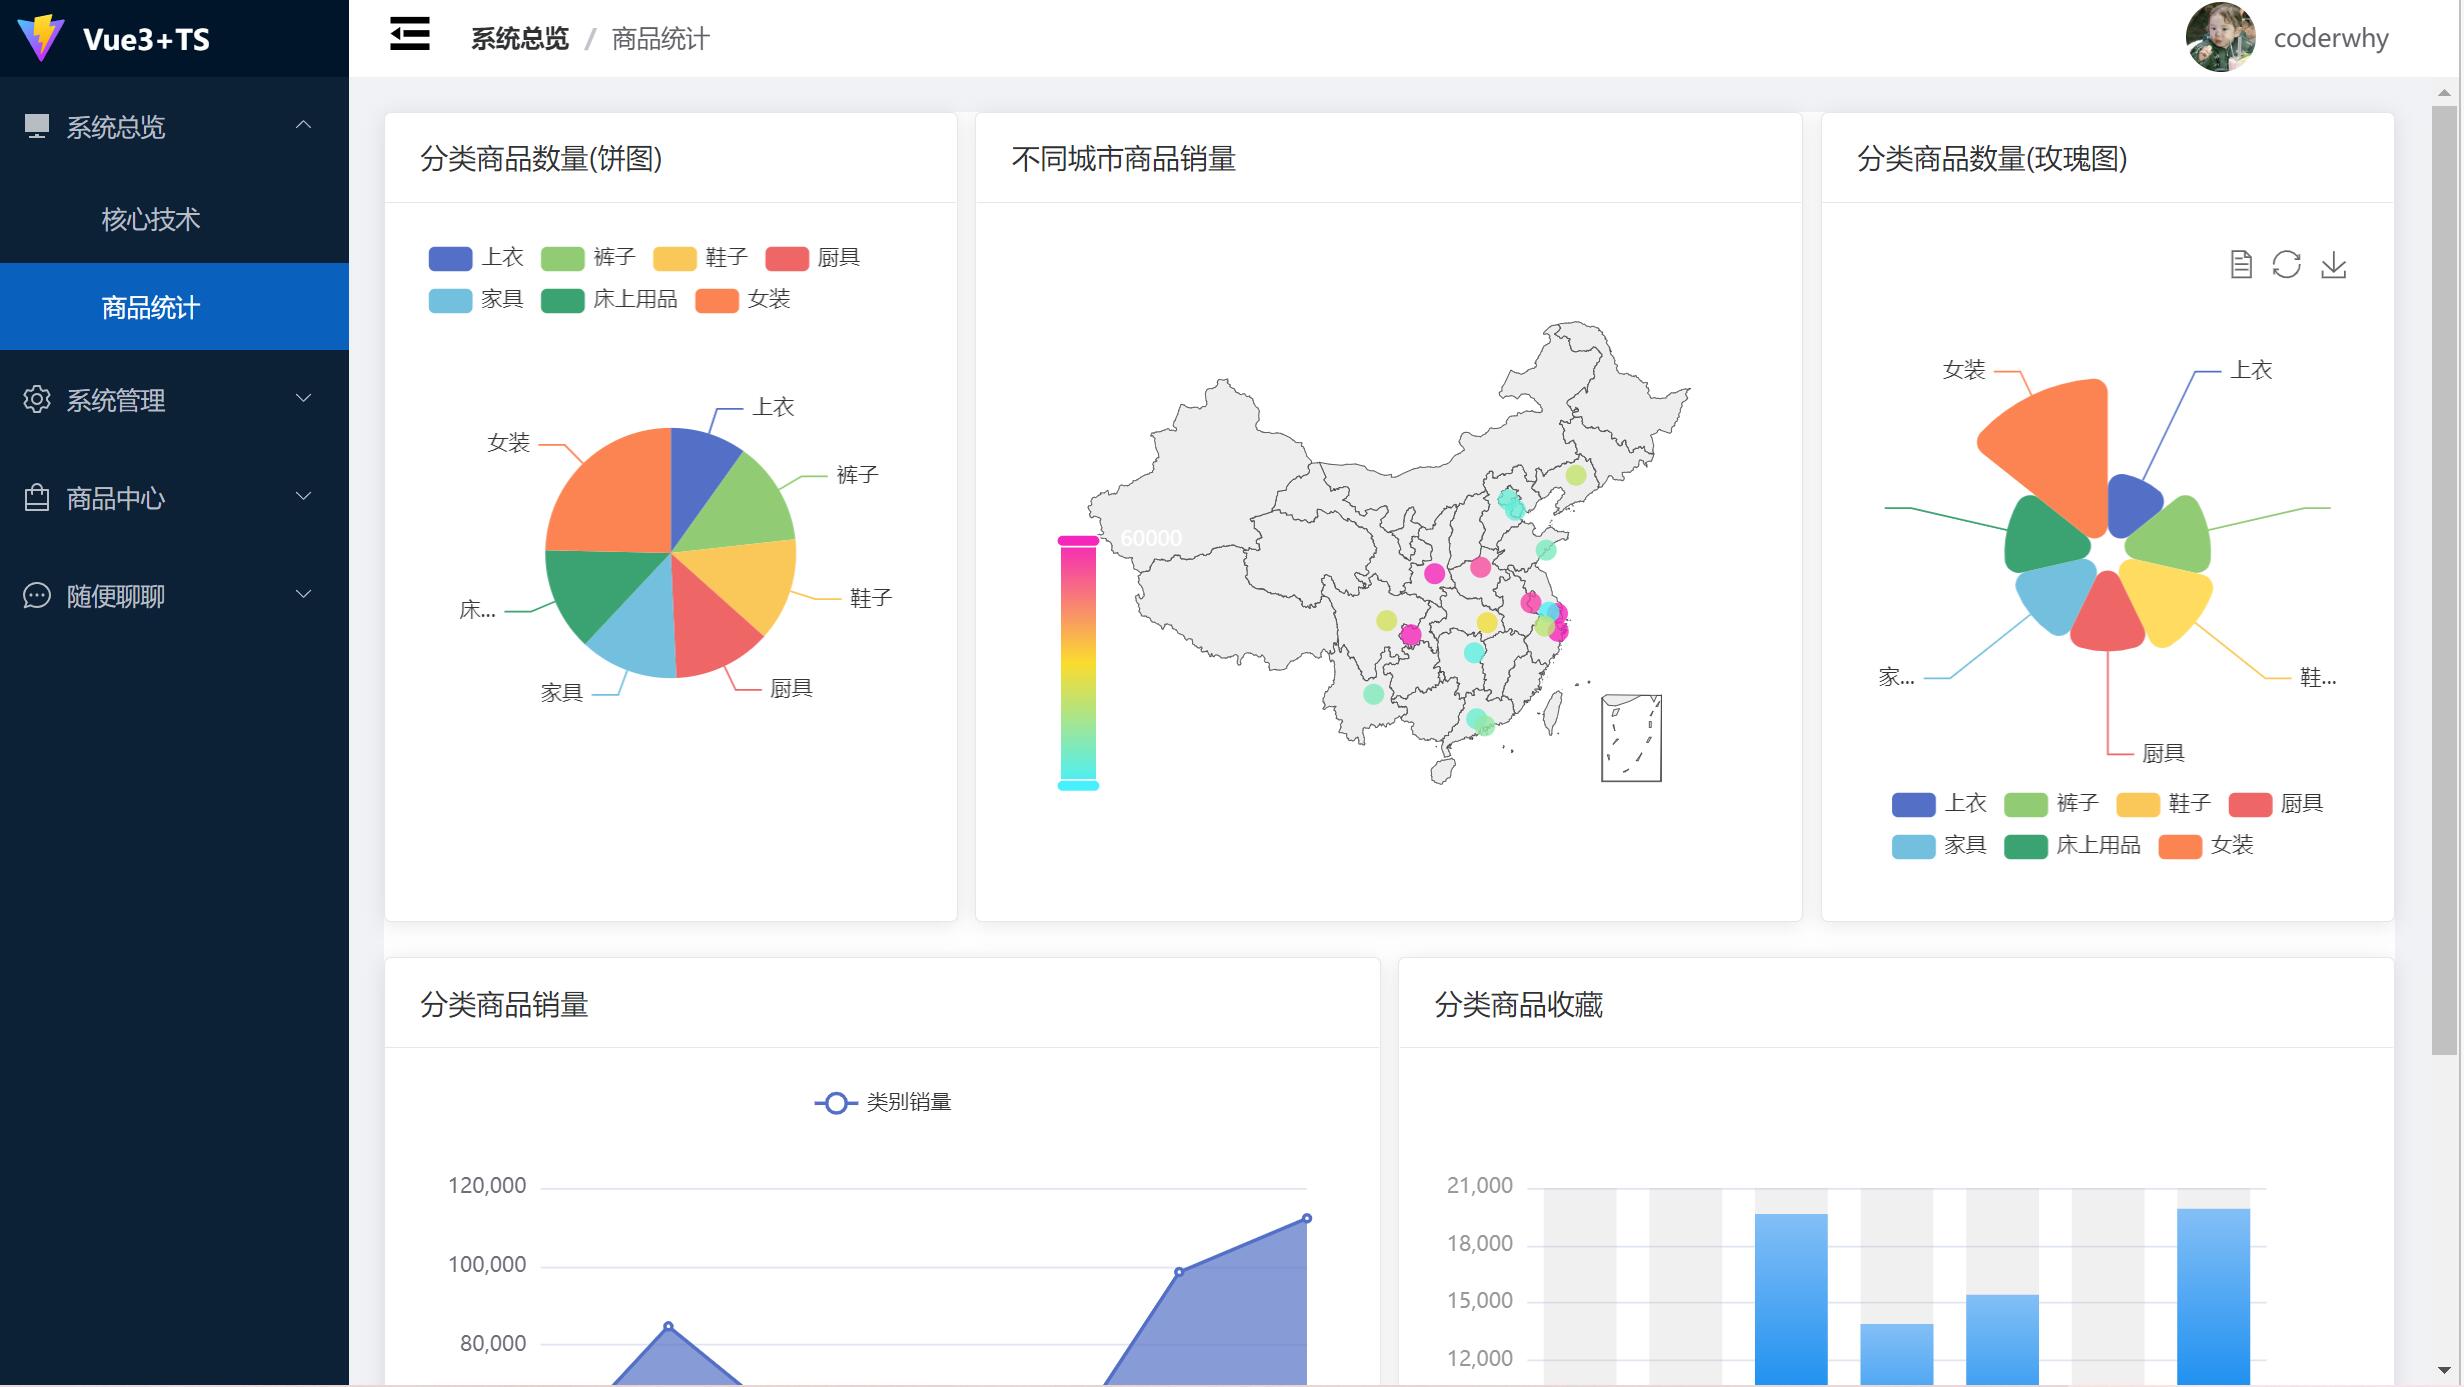Click the coderwhy user avatar
The image size is (2464, 1387).
(2220, 38)
